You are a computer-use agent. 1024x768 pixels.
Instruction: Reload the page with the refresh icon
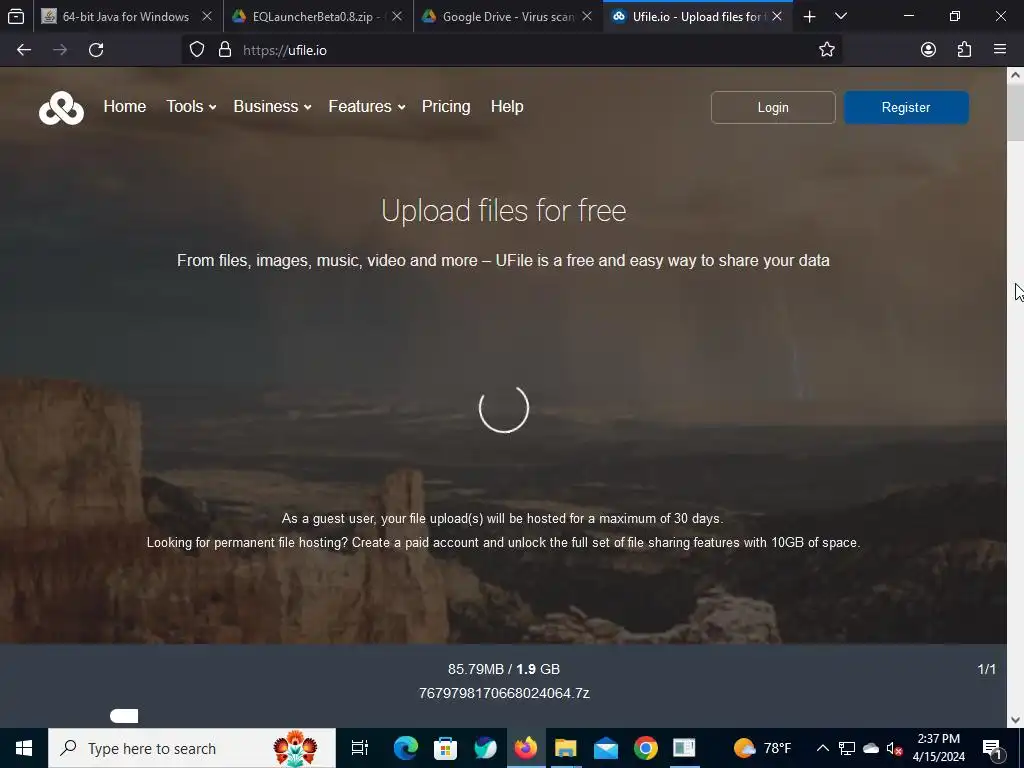(96, 50)
